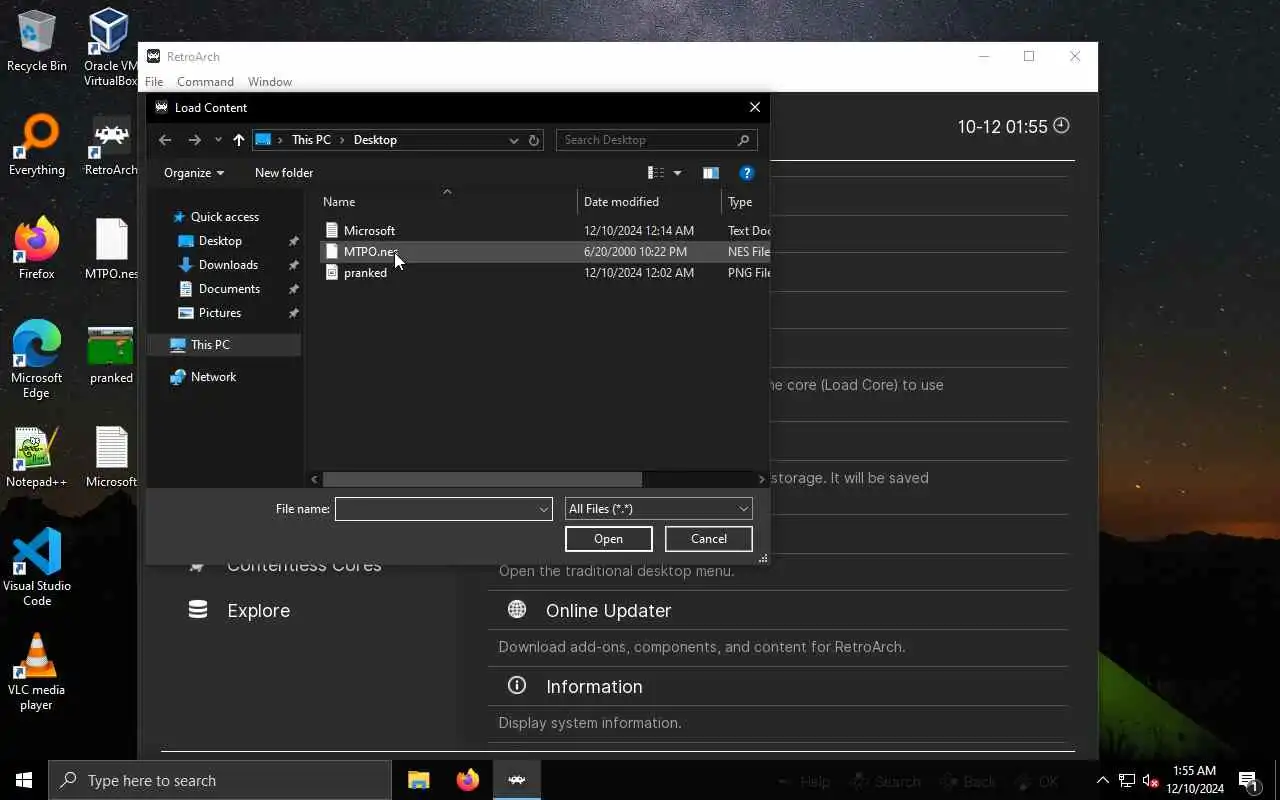Open the Organize menu
Viewport: 1280px width, 800px height.
coord(194,173)
